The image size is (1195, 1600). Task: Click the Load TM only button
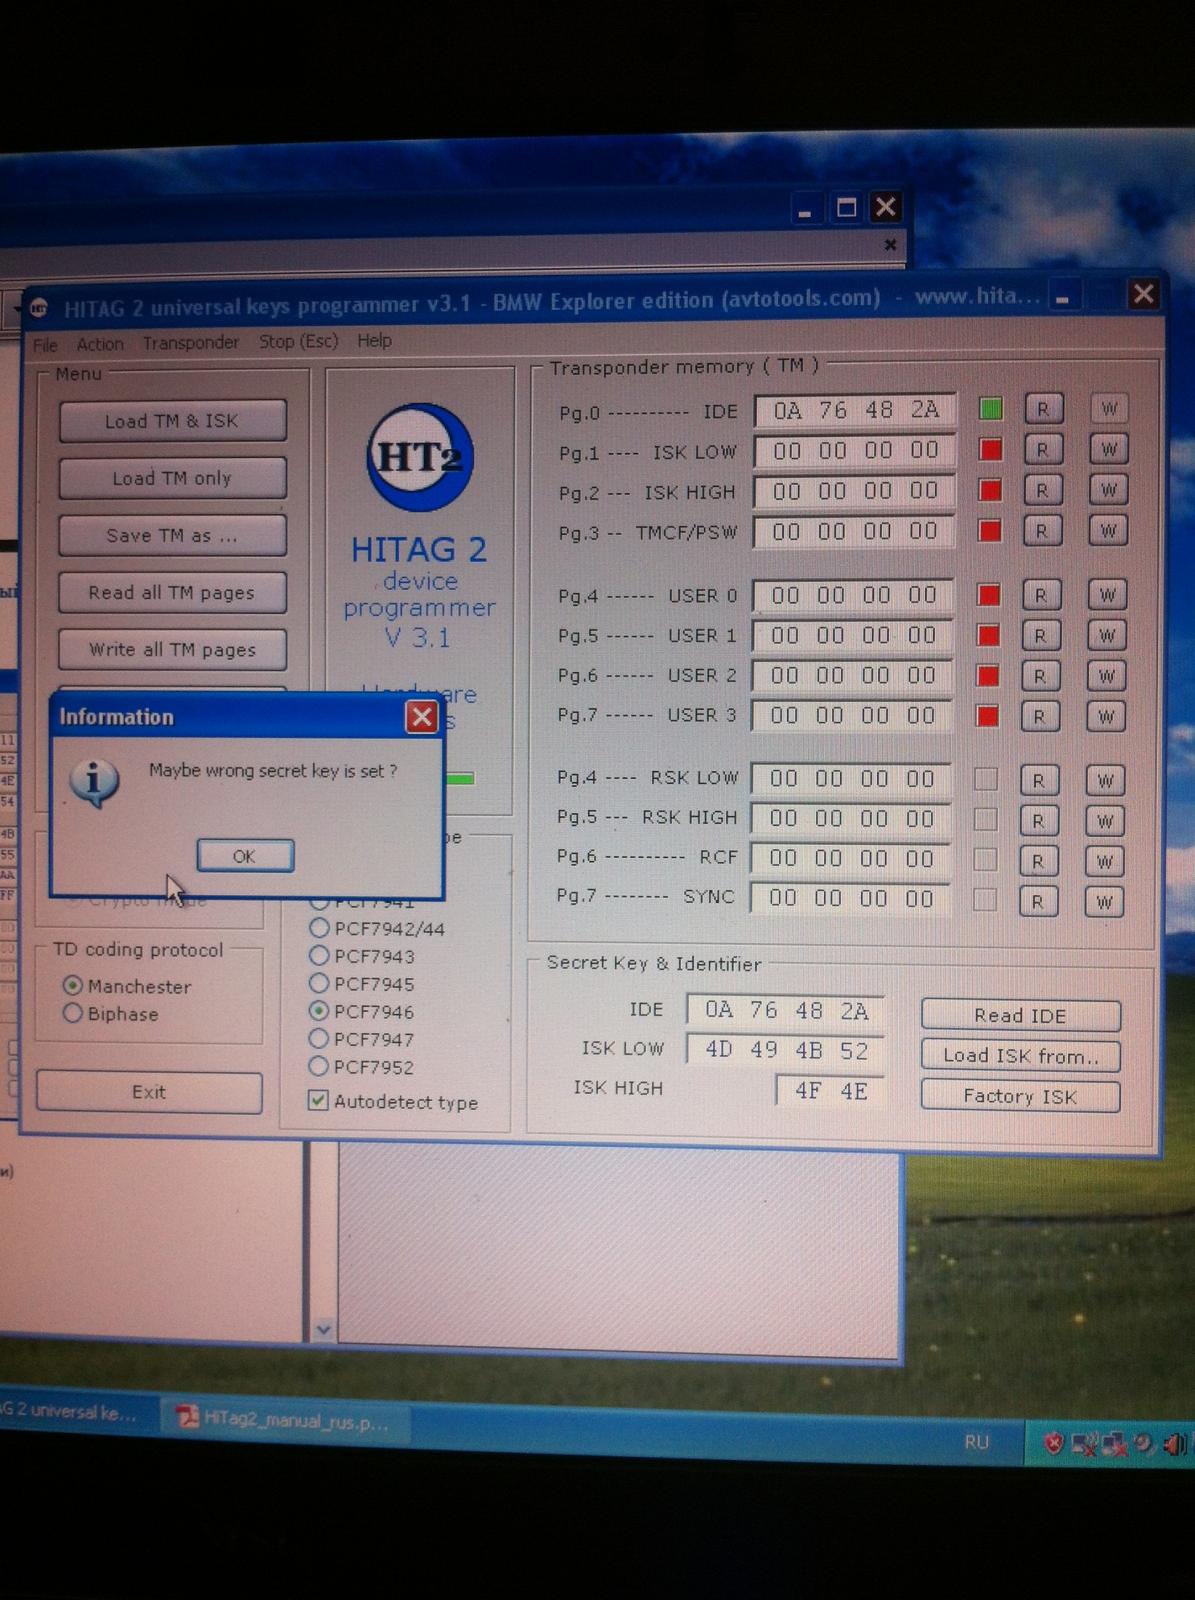click(172, 478)
